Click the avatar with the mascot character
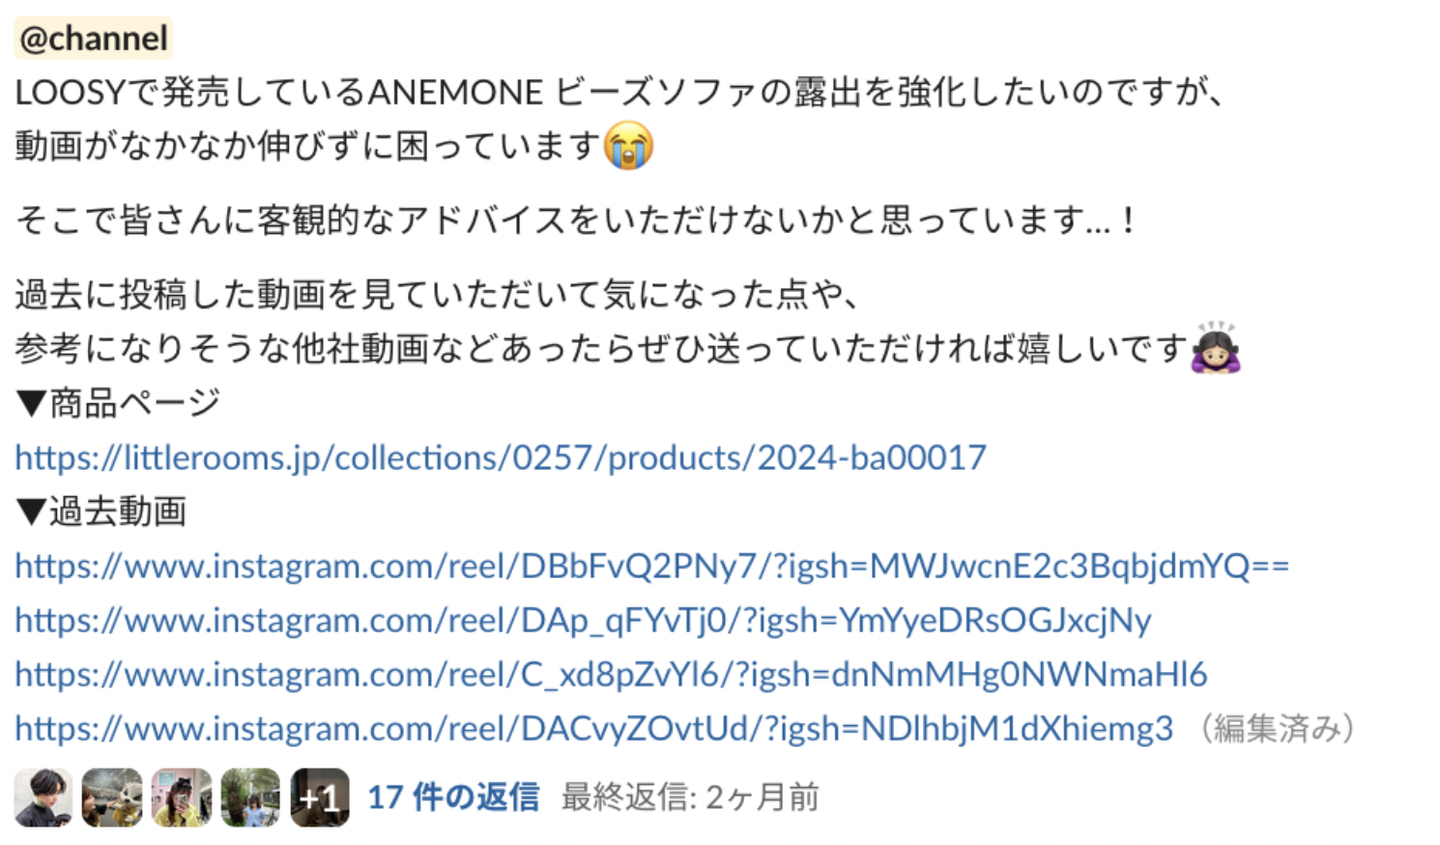The image size is (1440, 845). 112,797
